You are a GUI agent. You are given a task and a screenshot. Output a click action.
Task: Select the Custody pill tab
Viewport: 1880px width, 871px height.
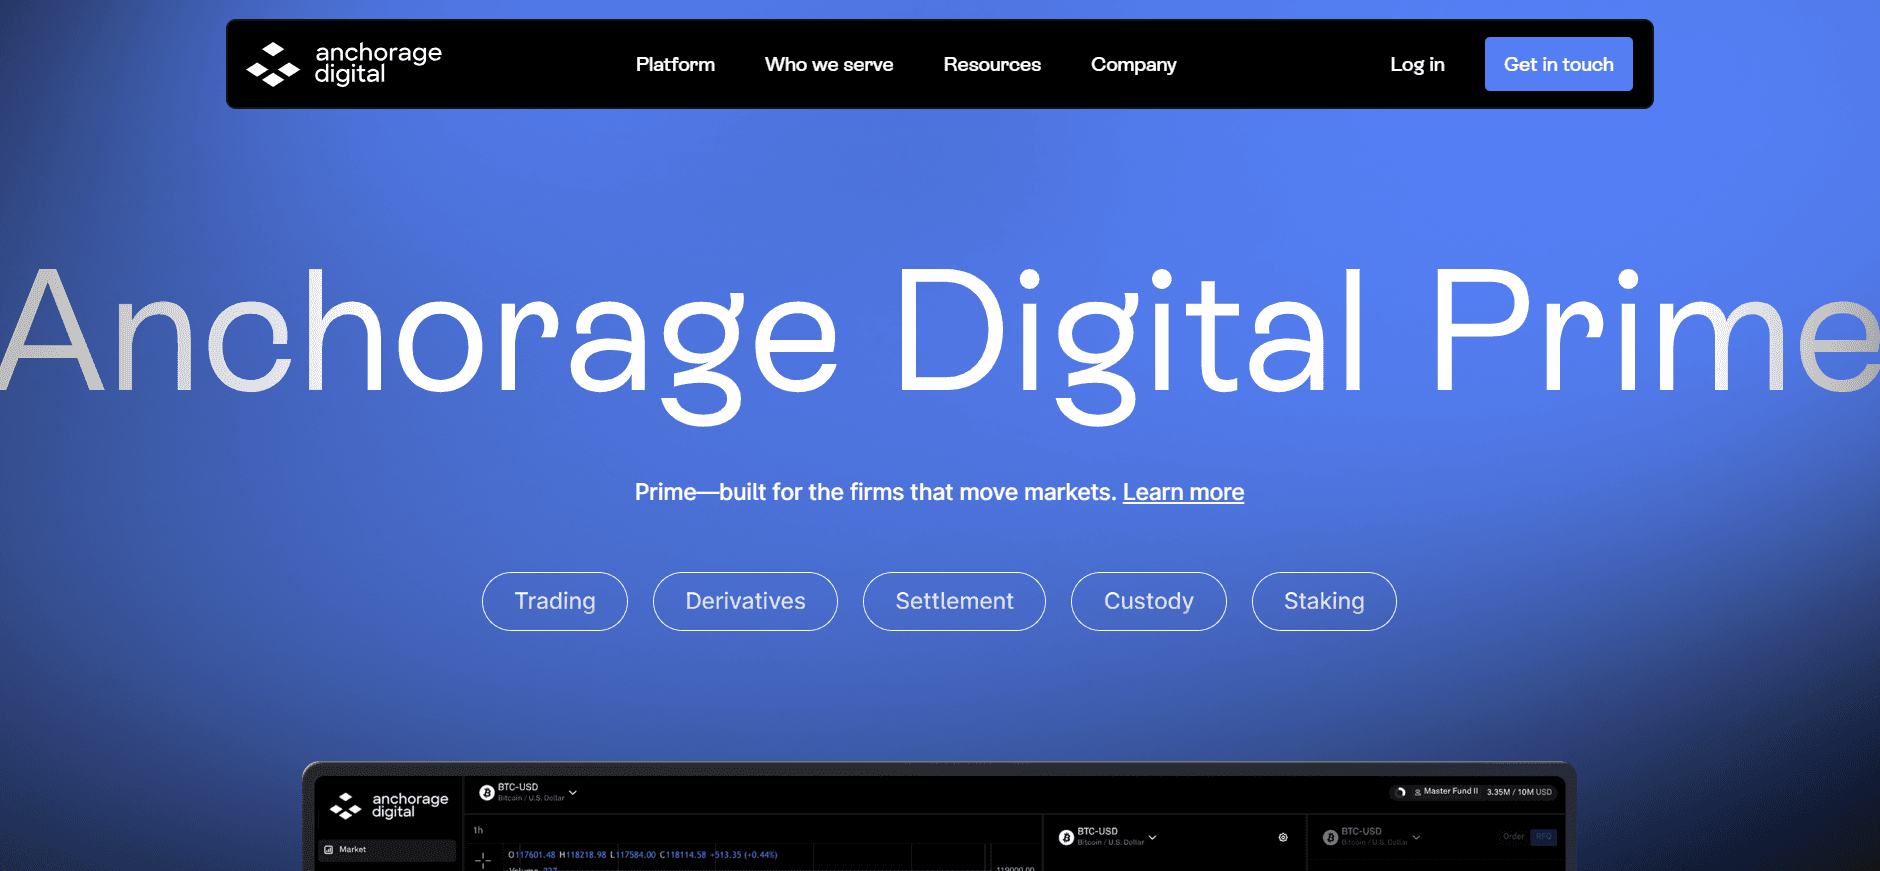[1148, 601]
